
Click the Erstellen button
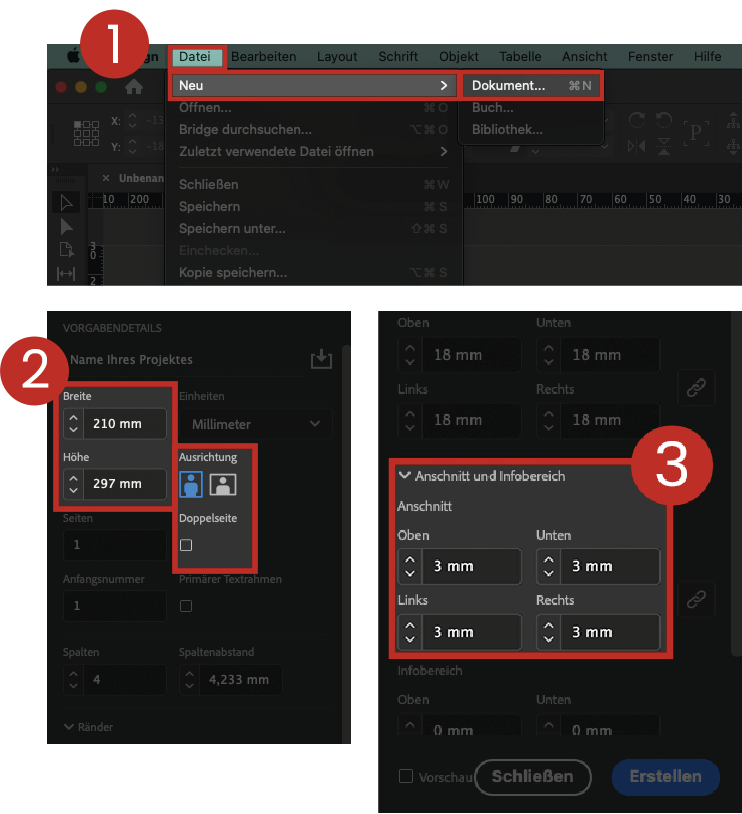pyautogui.click(x=666, y=777)
